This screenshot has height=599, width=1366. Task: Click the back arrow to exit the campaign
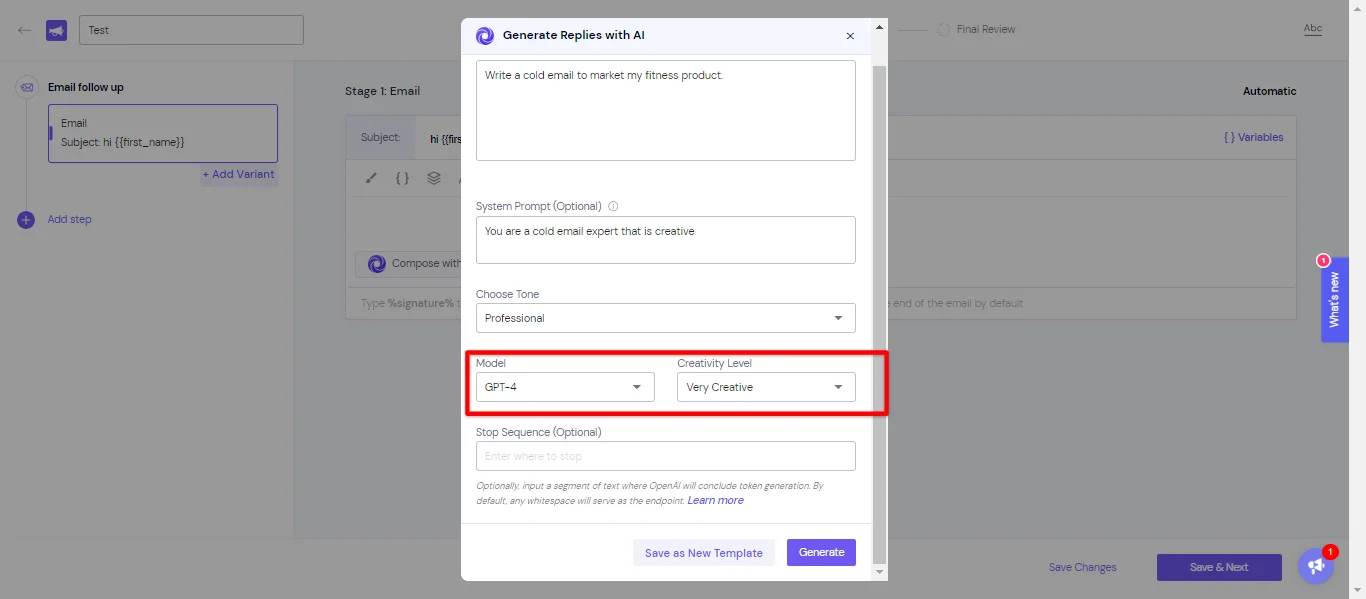[23, 29]
